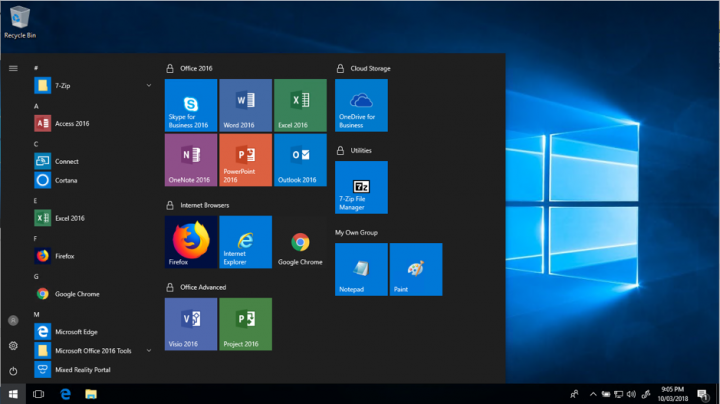Expand the Start menu hamburger navigation

click(13, 68)
